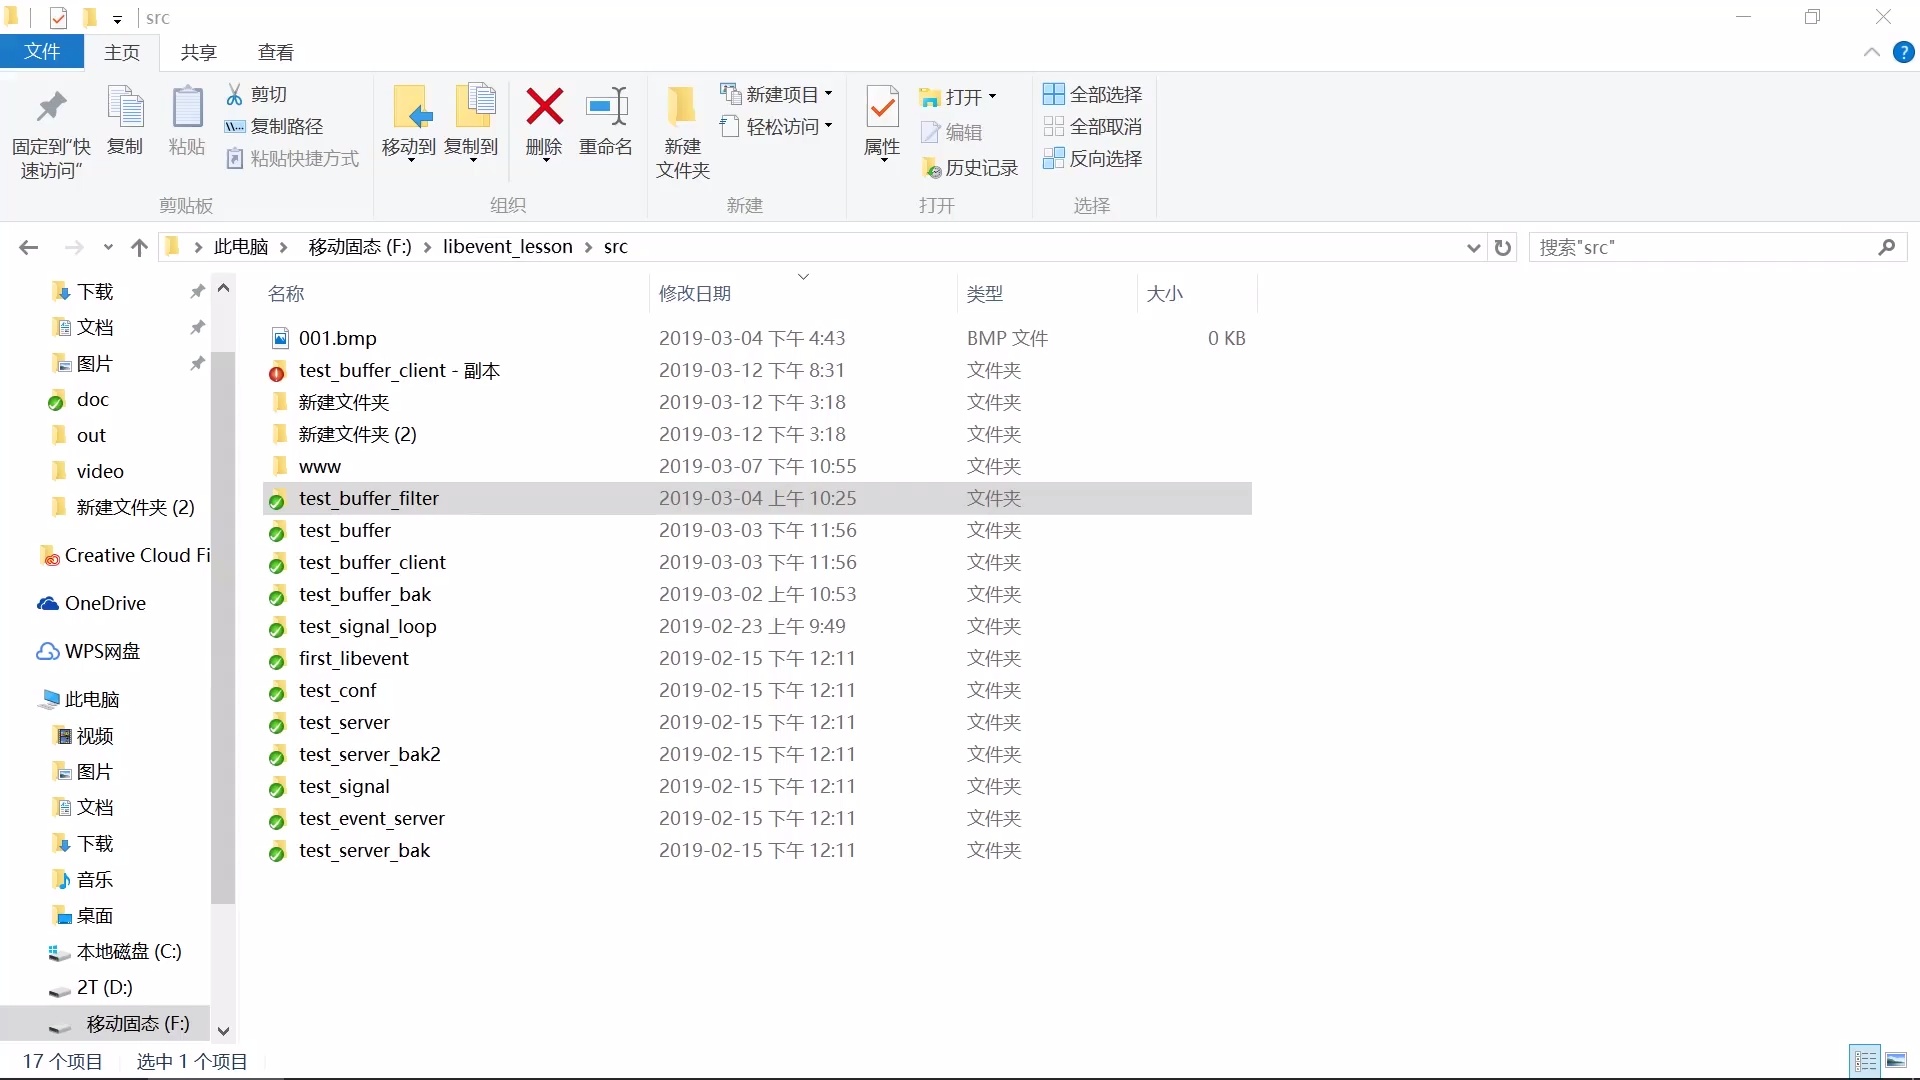Click the Edit (编辑) ribbon button

(951, 132)
